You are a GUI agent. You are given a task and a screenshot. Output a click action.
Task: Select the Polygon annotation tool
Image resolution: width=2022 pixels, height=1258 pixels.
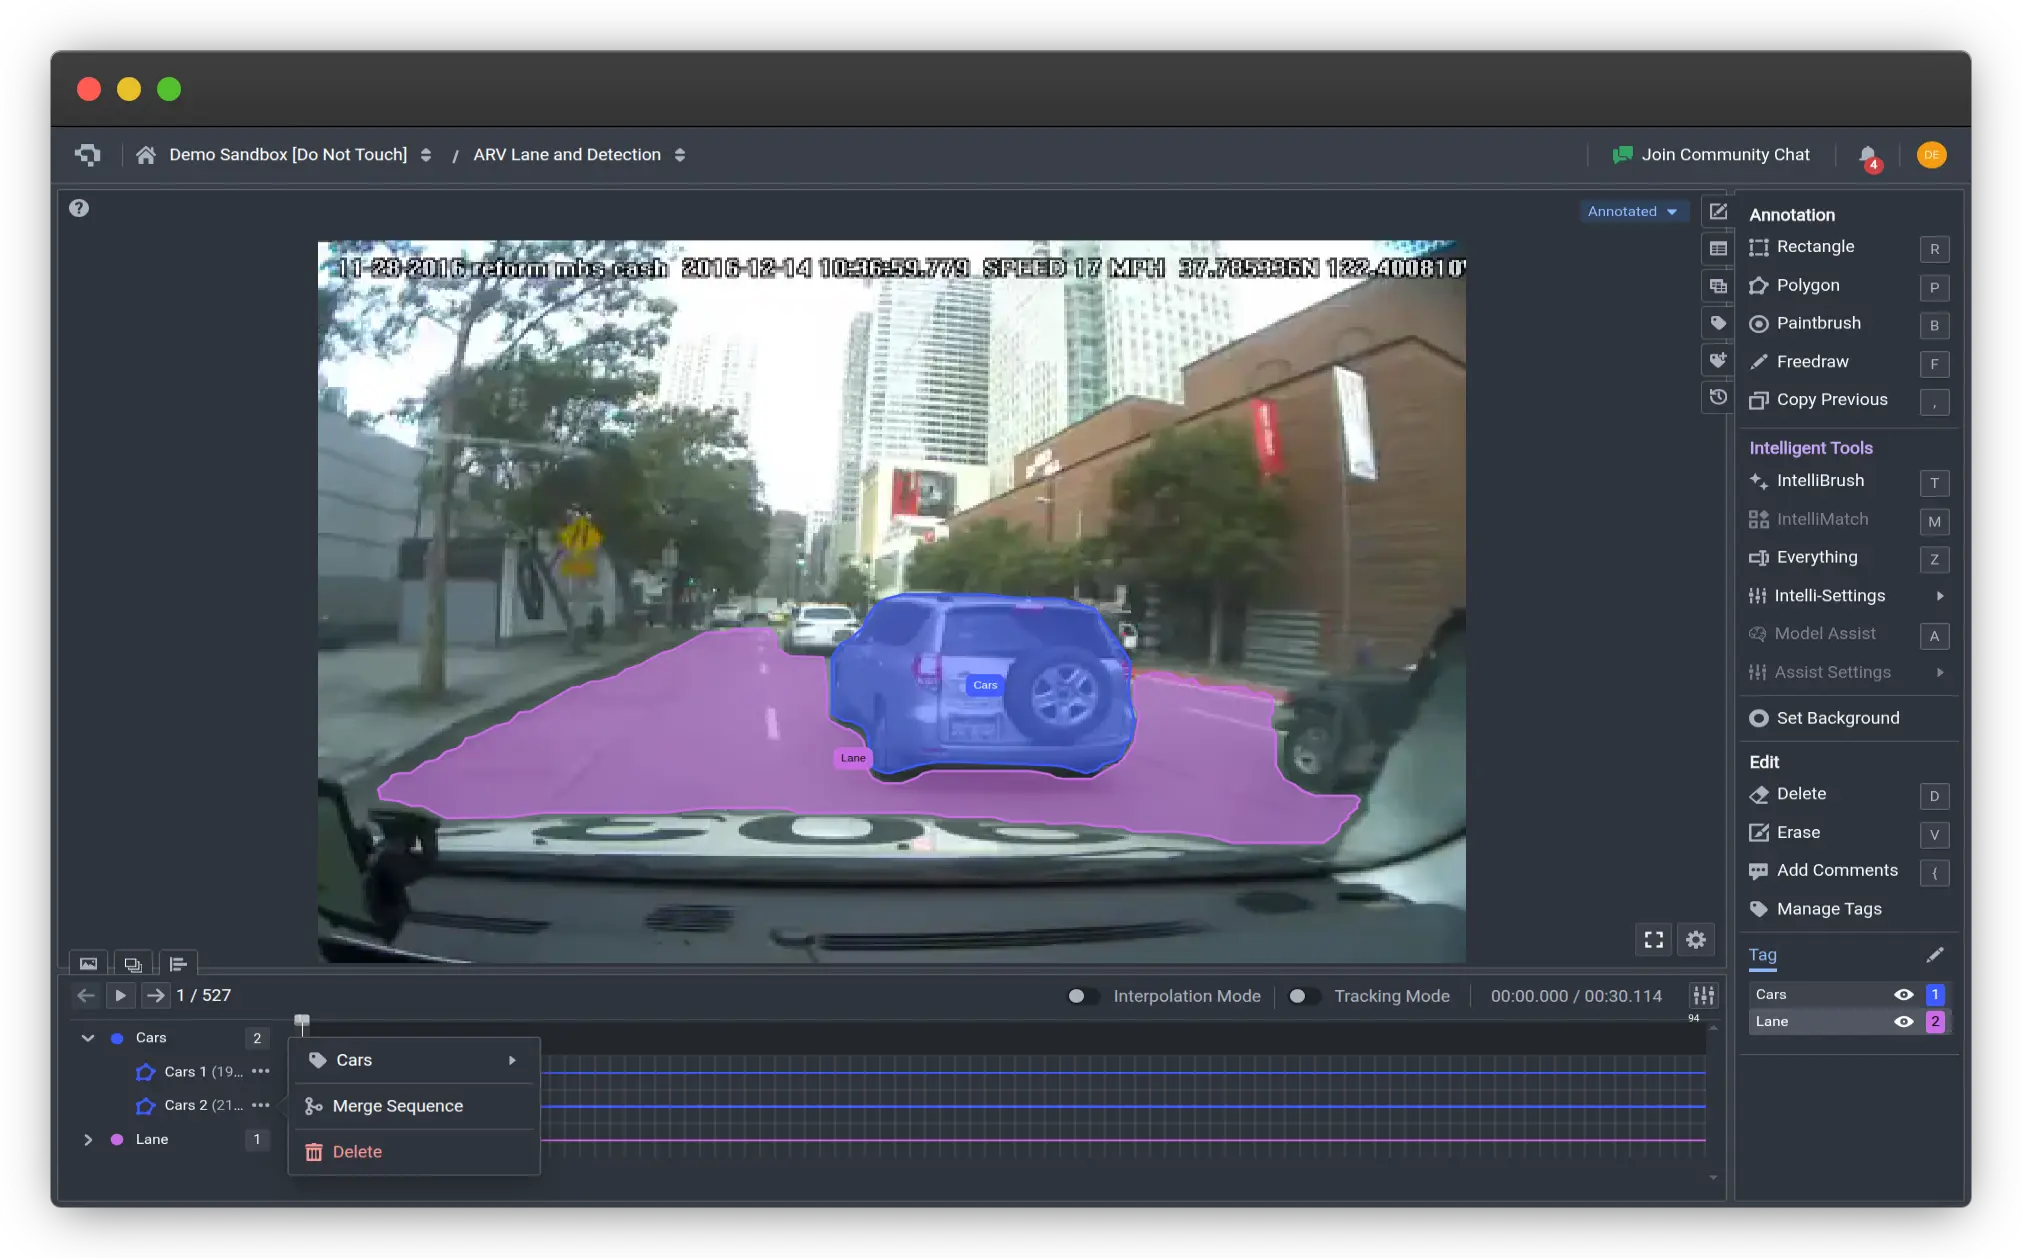[x=1807, y=286]
